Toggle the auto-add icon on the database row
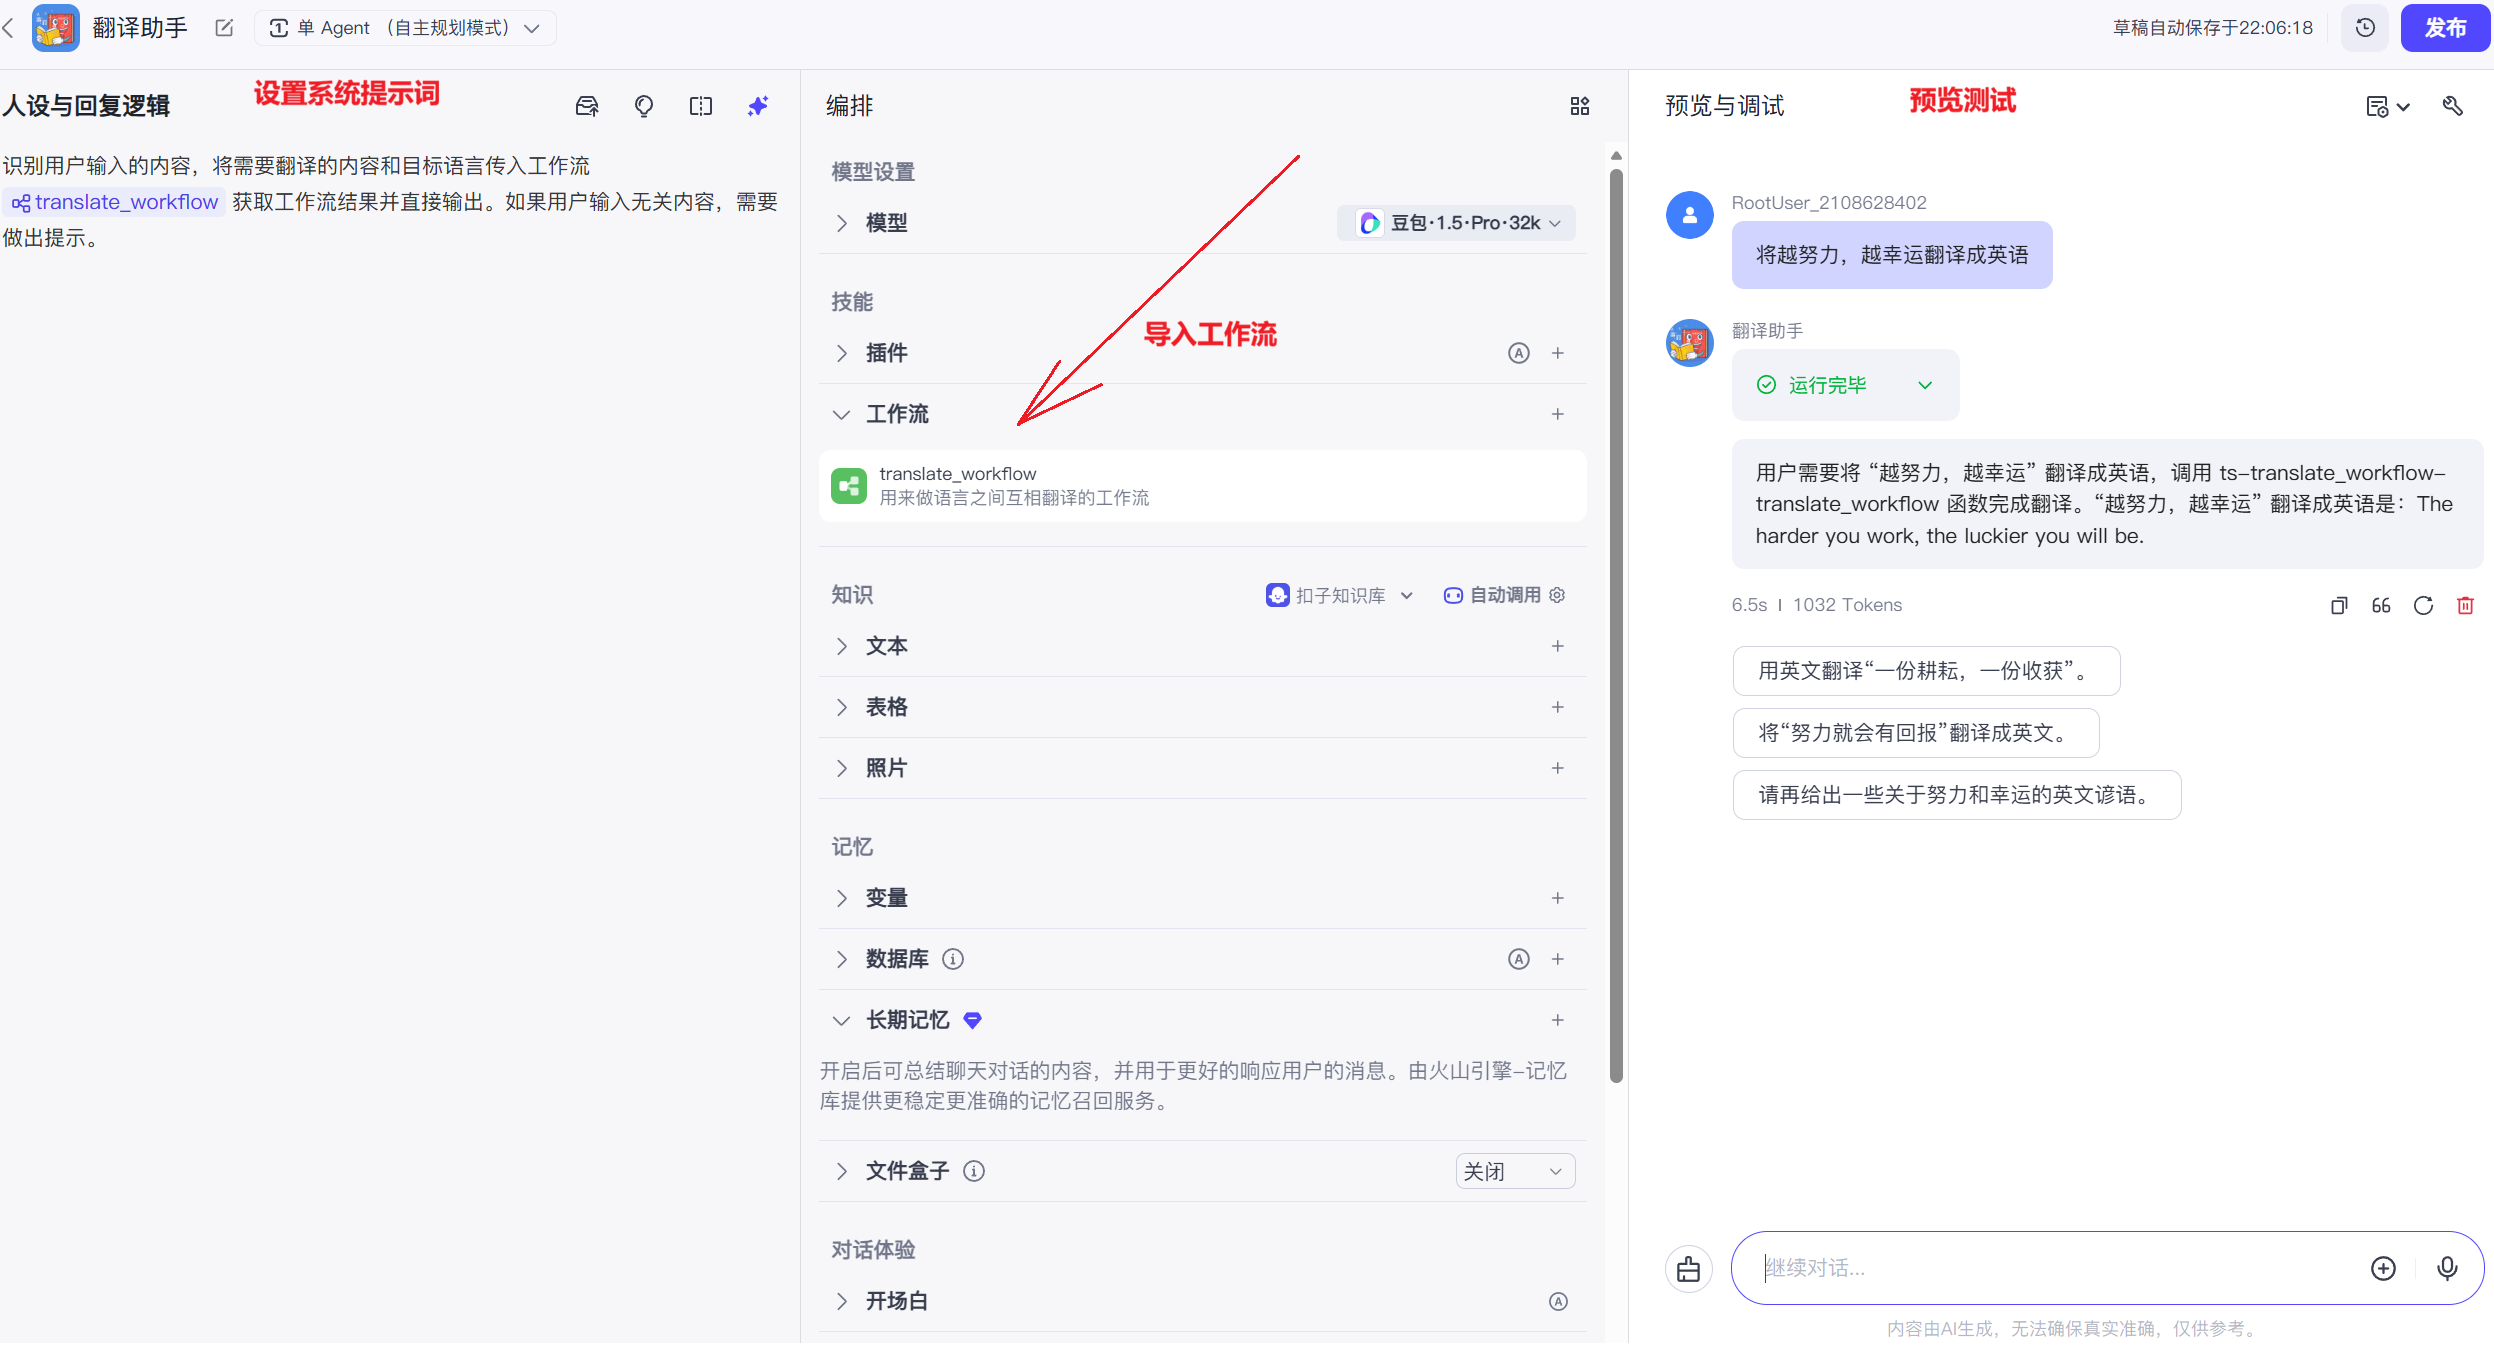This screenshot has height=1360, width=2494. [x=1518, y=959]
